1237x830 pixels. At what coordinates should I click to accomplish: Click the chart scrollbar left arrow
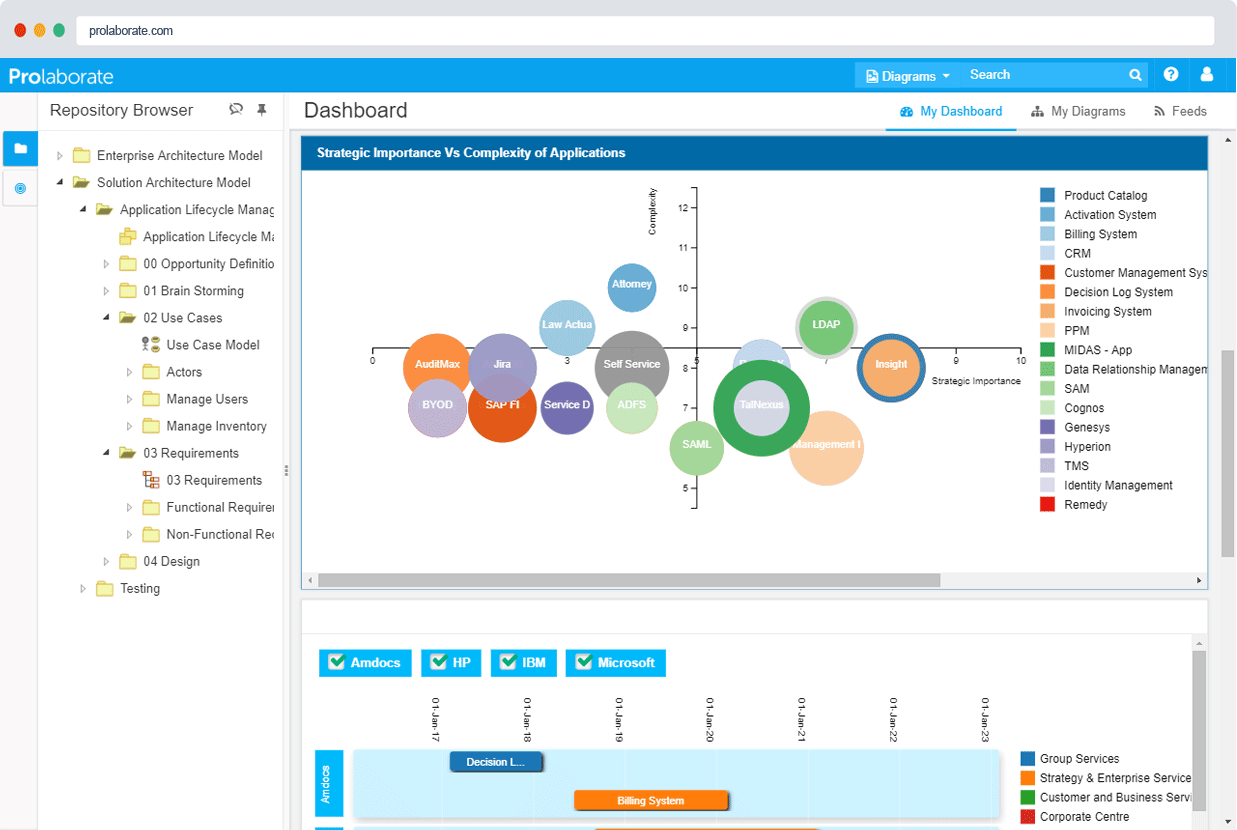pos(310,580)
